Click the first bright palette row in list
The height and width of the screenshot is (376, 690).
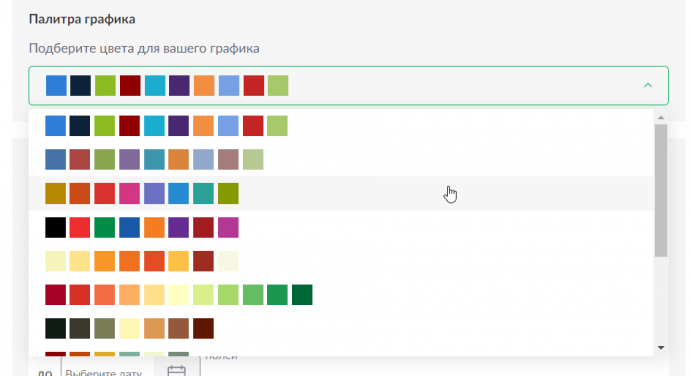coord(341,126)
